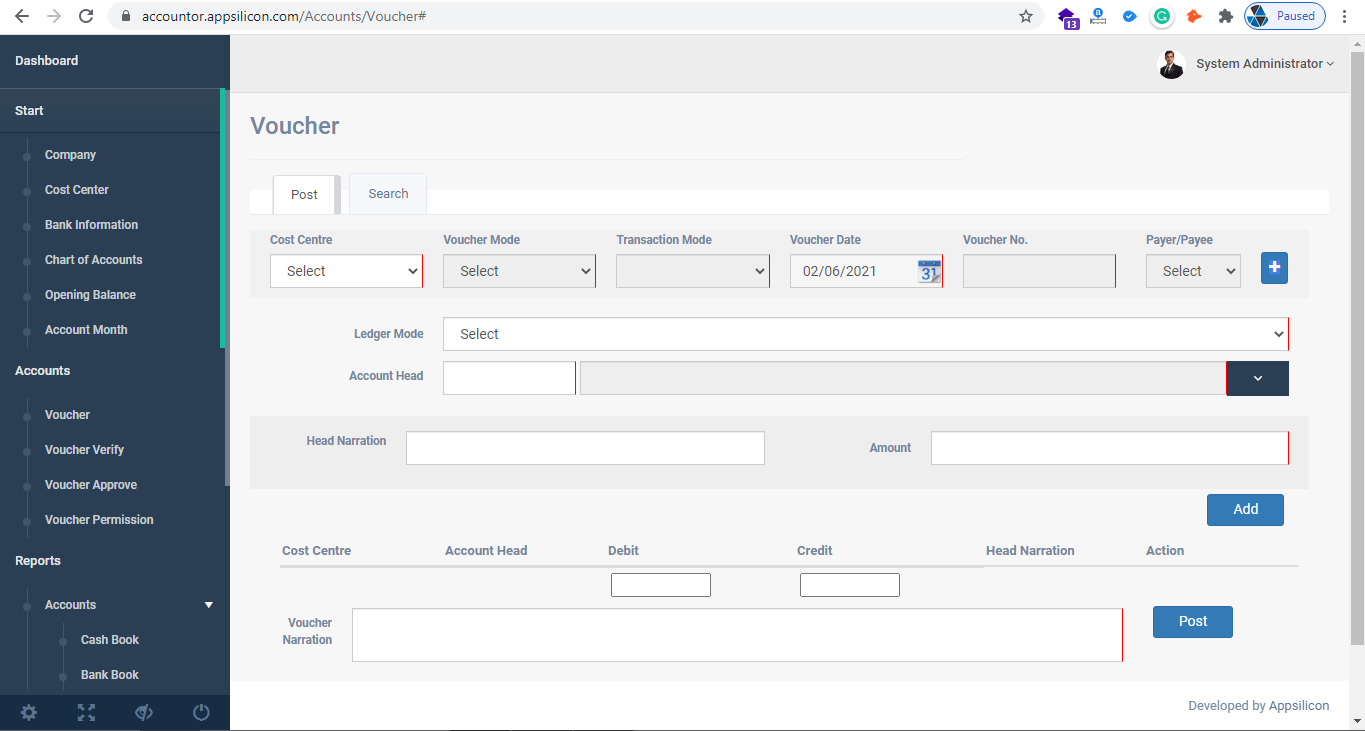Screen dimensions: 1365x731
Task: Click the Amount input field
Action: pyautogui.click(x=1109, y=448)
